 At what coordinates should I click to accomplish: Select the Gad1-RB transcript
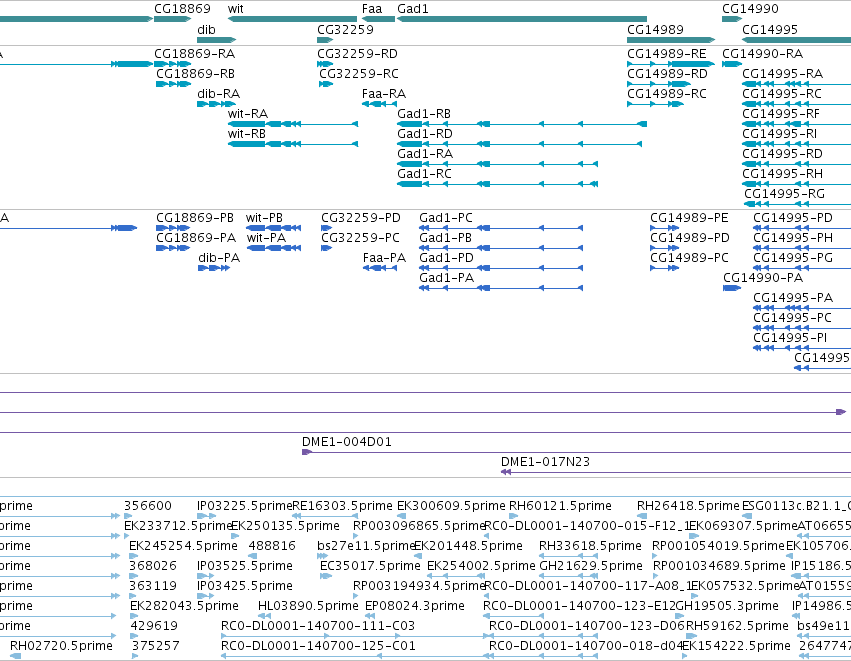[x=522, y=124]
